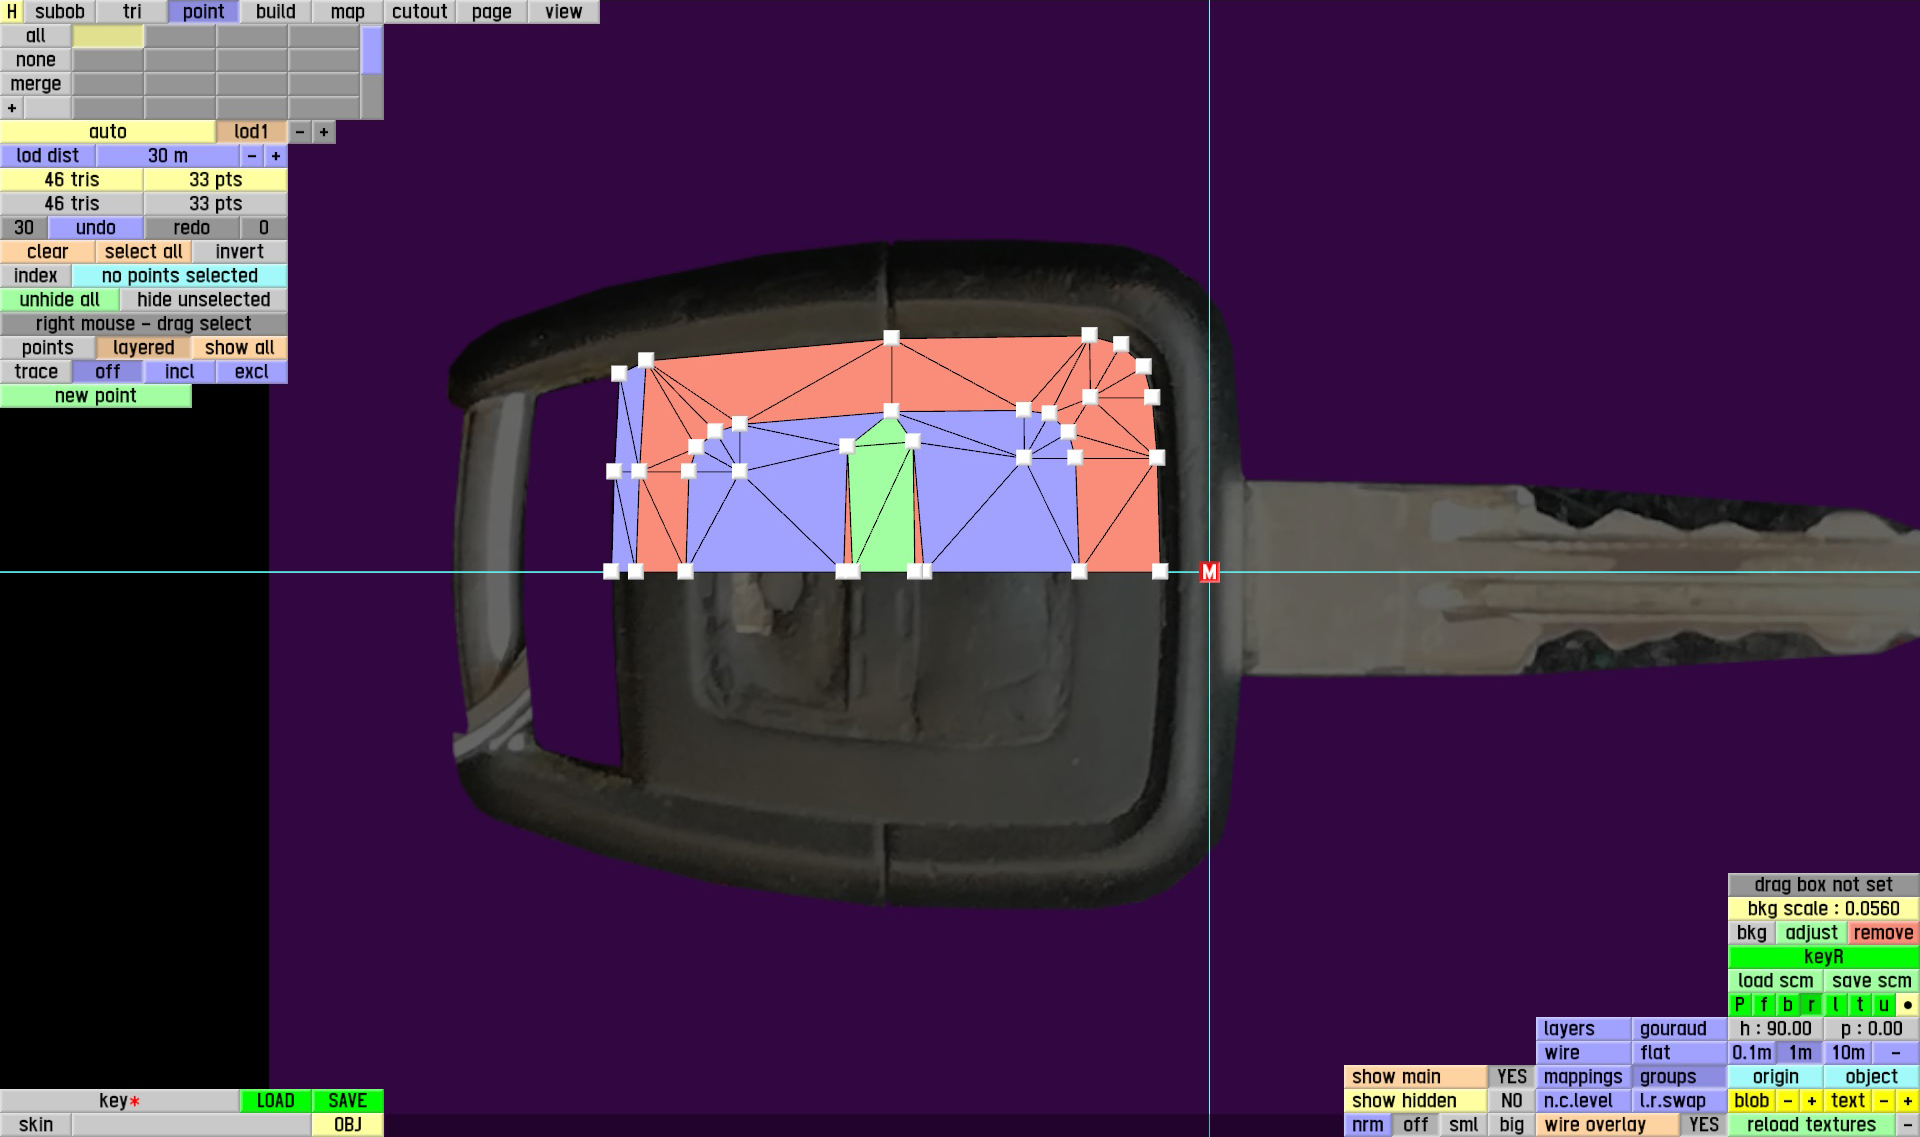Click the blue group list scrollbar
This screenshot has width=1920, height=1137.
tap(371, 50)
